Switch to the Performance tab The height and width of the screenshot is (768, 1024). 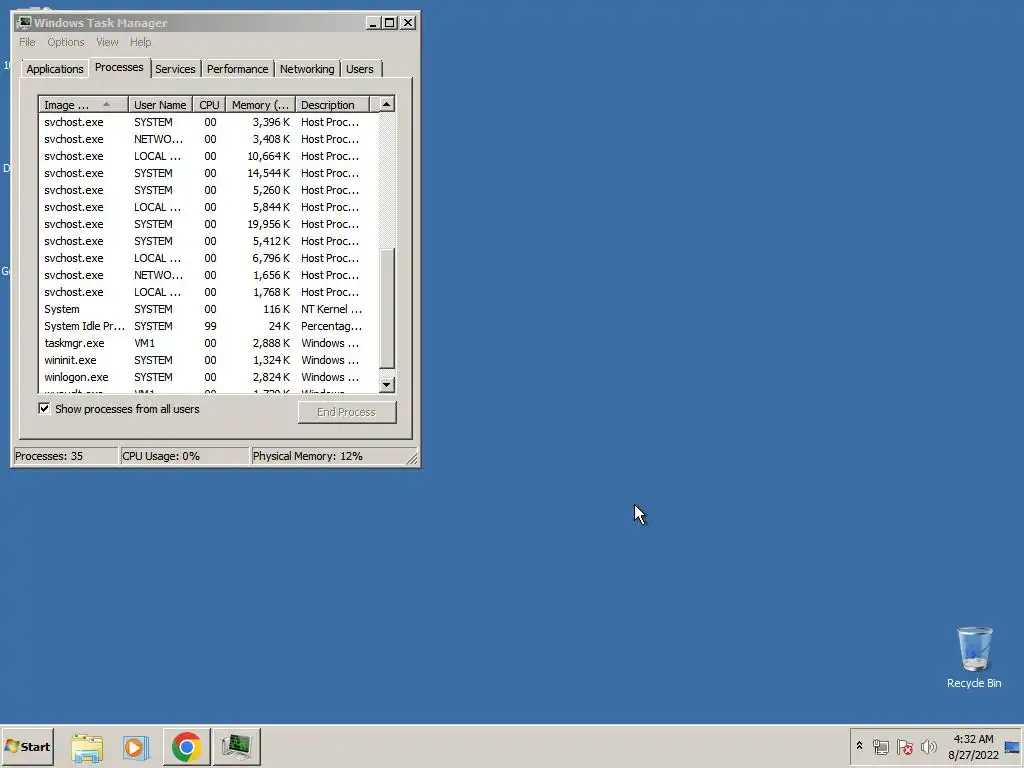238,69
